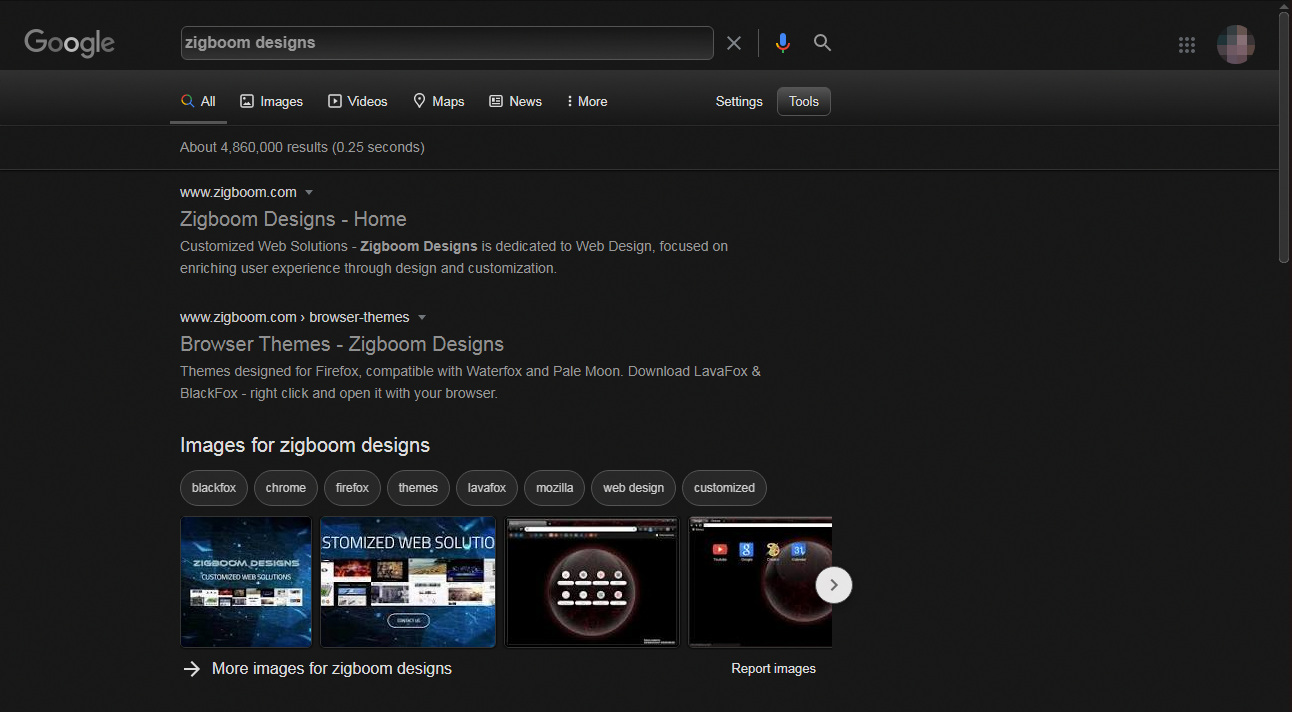Switch to the Images tab
This screenshot has height=712, width=1292.
pos(271,101)
